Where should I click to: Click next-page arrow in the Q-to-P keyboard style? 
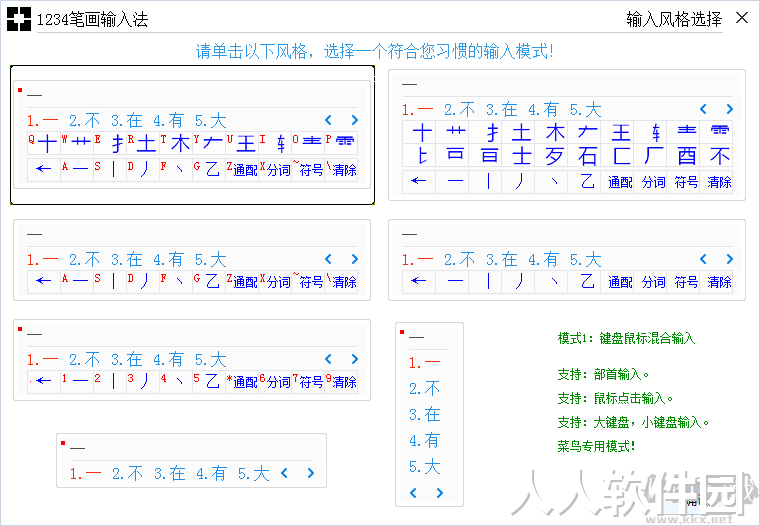point(355,120)
